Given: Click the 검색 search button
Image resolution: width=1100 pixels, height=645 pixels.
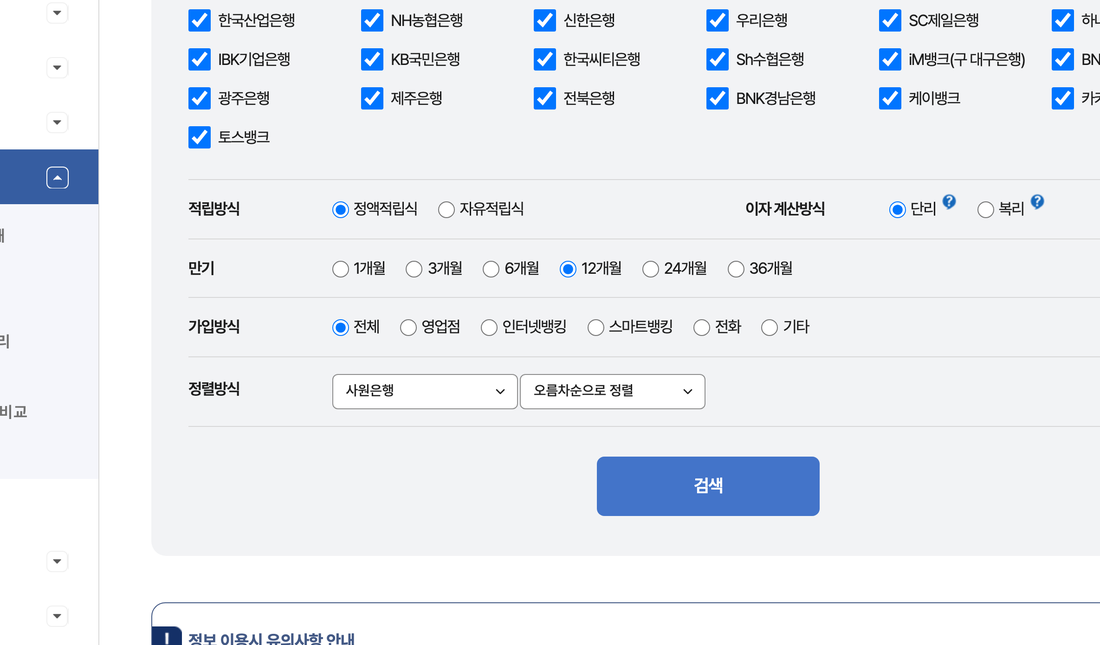Looking at the screenshot, I should [x=708, y=486].
